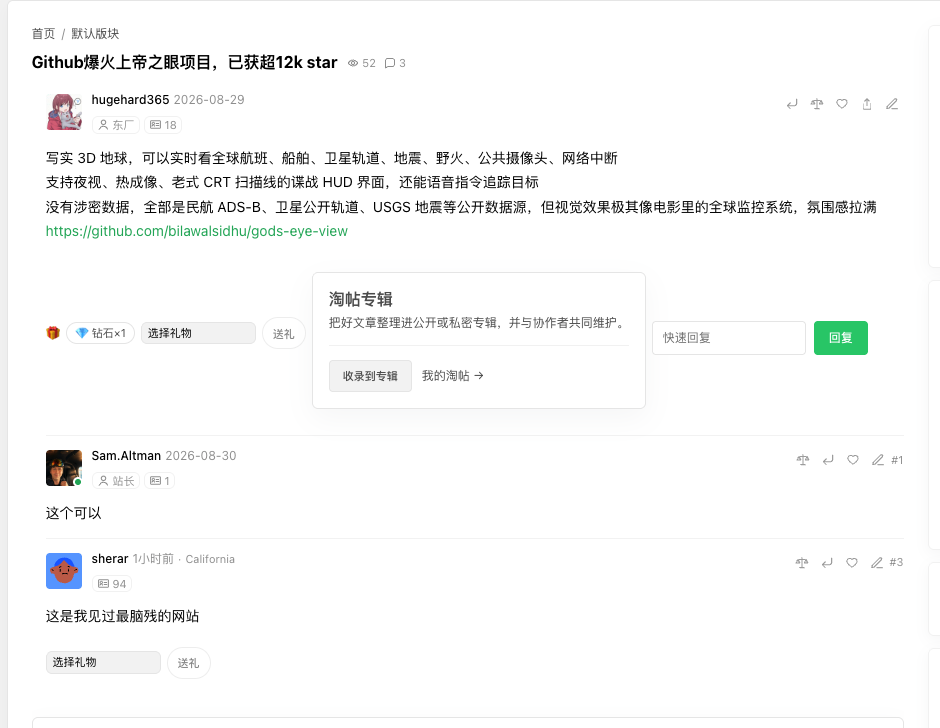Click the comment text 这是我见过最脑残的网站
This screenshot has height=728, width=940.
[x=122, y=616]
